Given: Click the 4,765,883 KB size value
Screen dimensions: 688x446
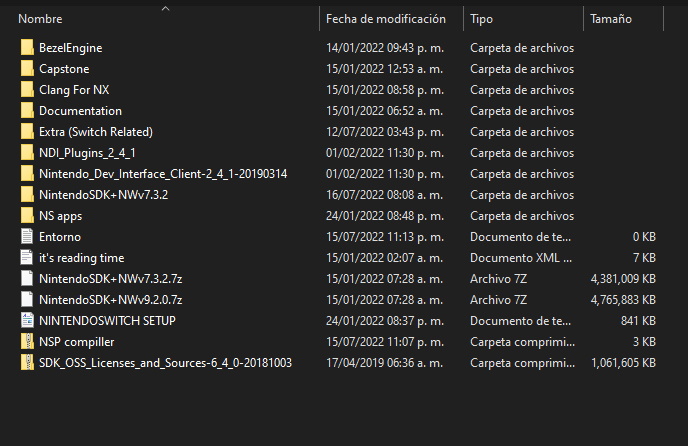Looking at the screenshot, I should [x=623, y=300].
